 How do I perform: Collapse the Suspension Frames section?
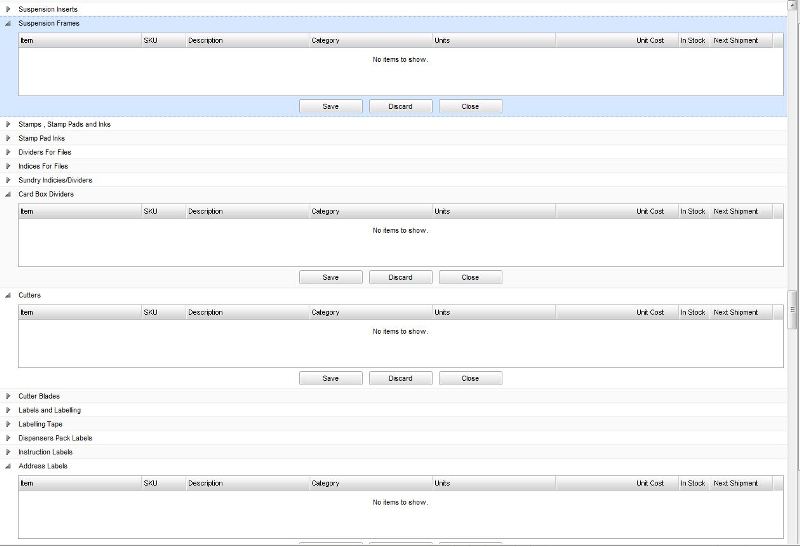click(8, 23)
